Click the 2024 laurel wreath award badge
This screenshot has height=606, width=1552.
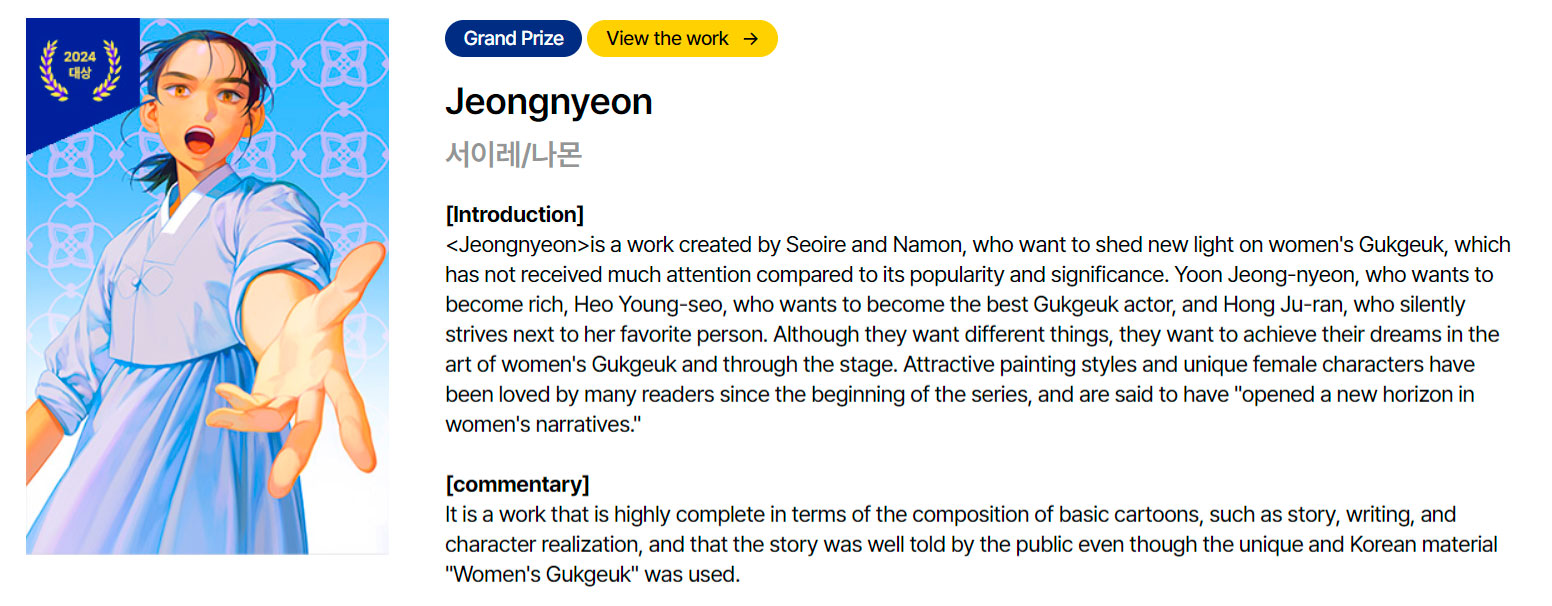(x=80, y=70)
